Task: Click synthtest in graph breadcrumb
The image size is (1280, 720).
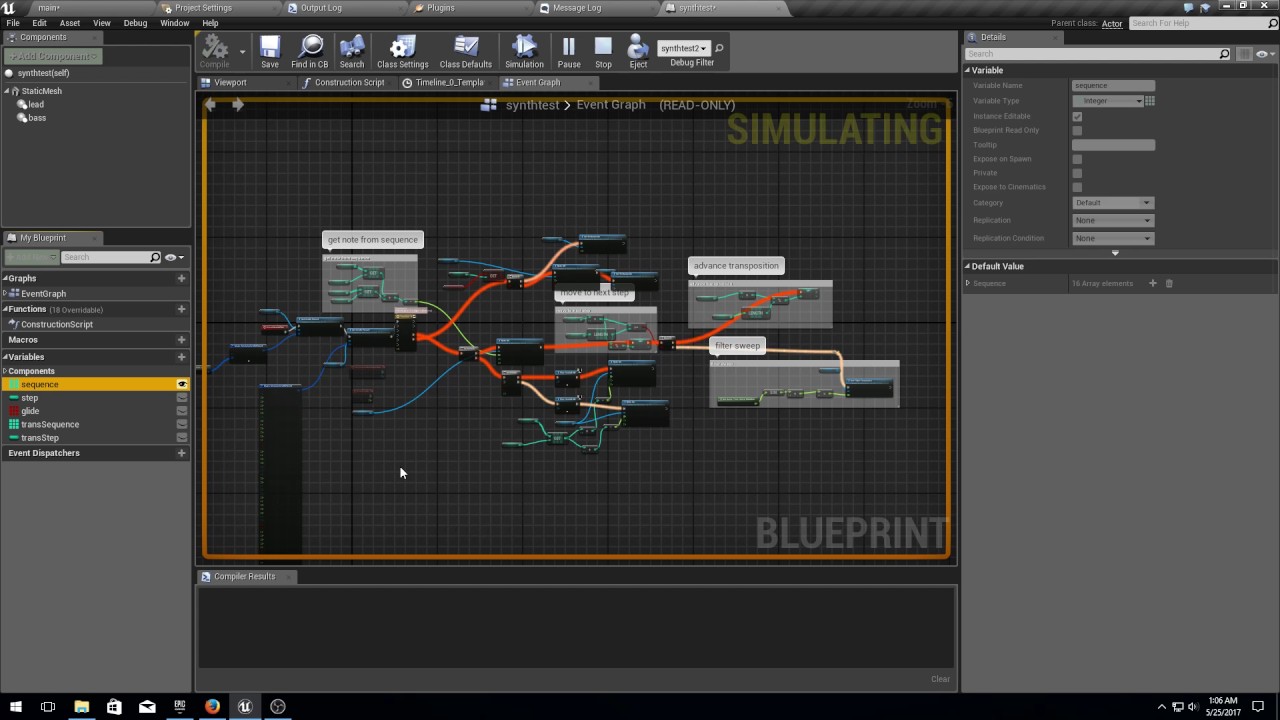Action: (x=532, y=105)
